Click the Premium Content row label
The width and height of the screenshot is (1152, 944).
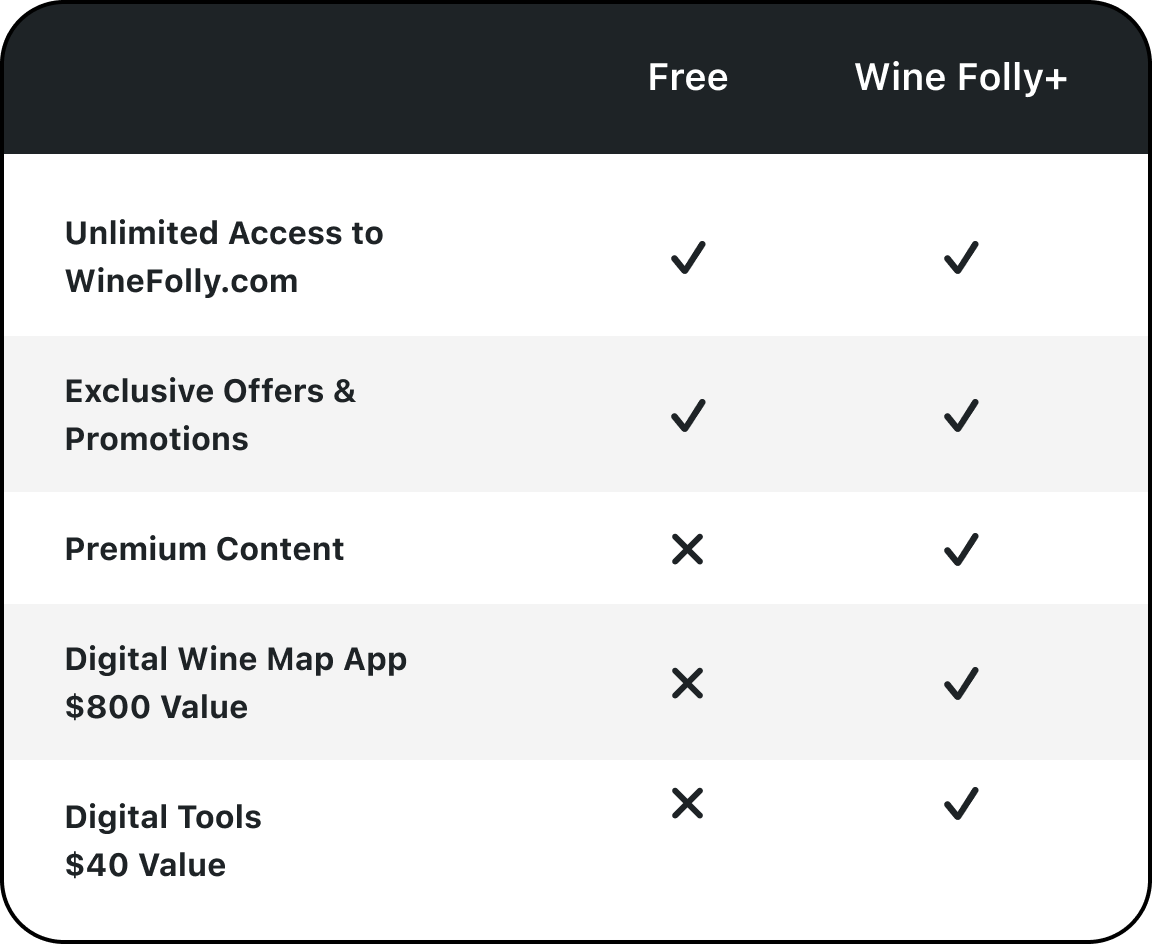(204, 549)
